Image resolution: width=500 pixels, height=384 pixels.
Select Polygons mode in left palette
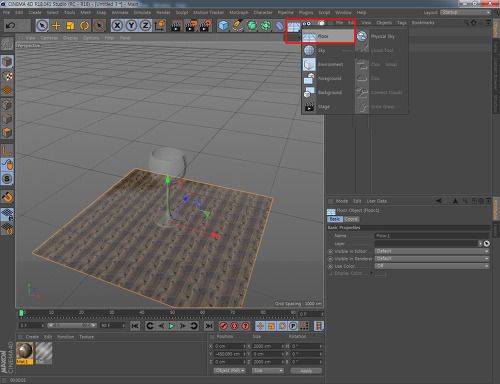pos(7,133)
